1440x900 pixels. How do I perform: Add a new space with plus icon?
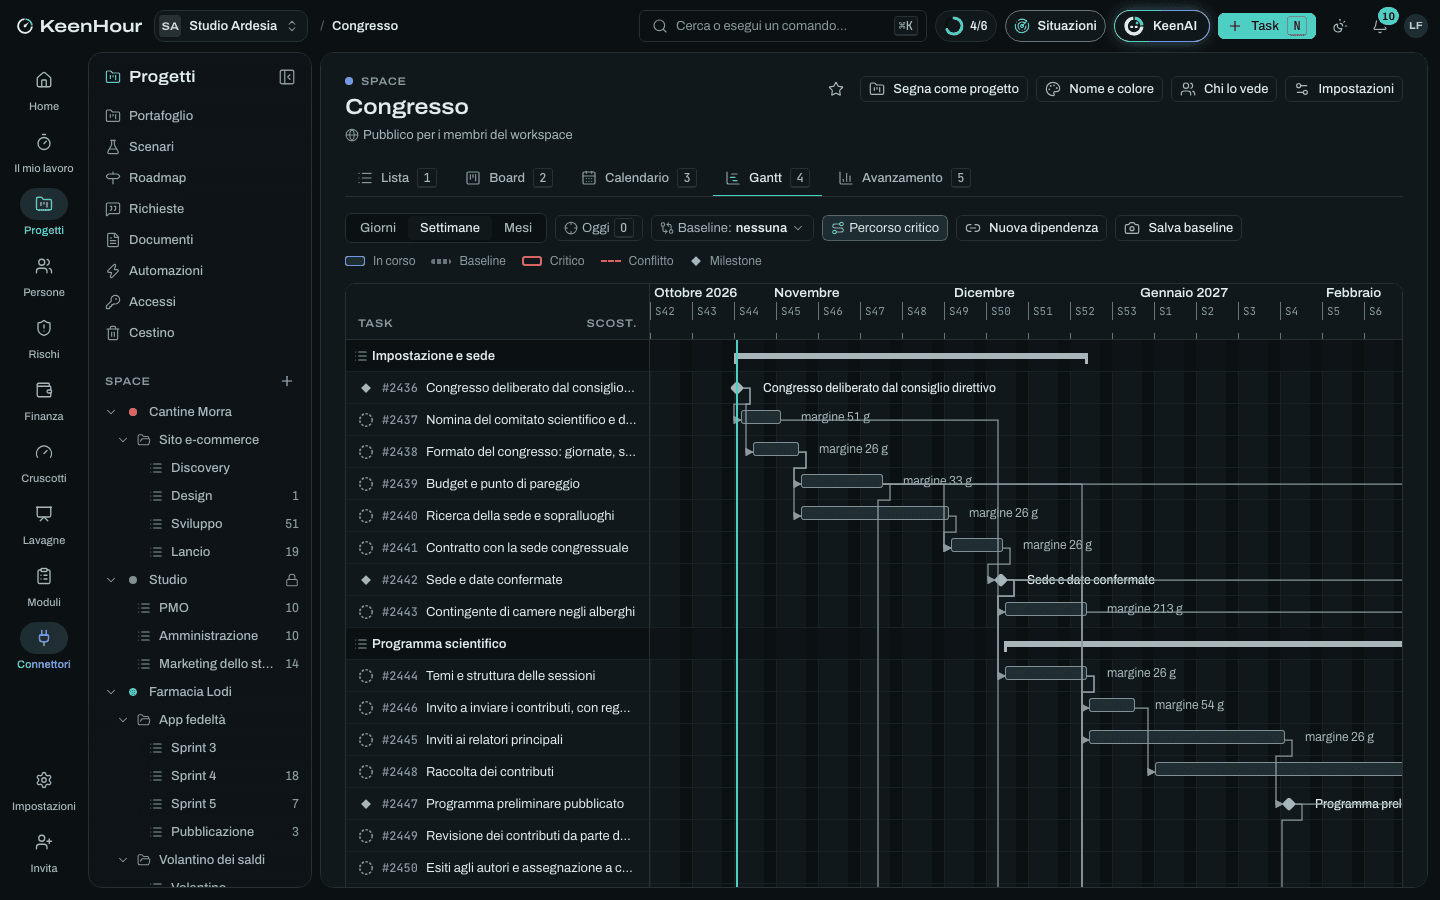[287, 381]
